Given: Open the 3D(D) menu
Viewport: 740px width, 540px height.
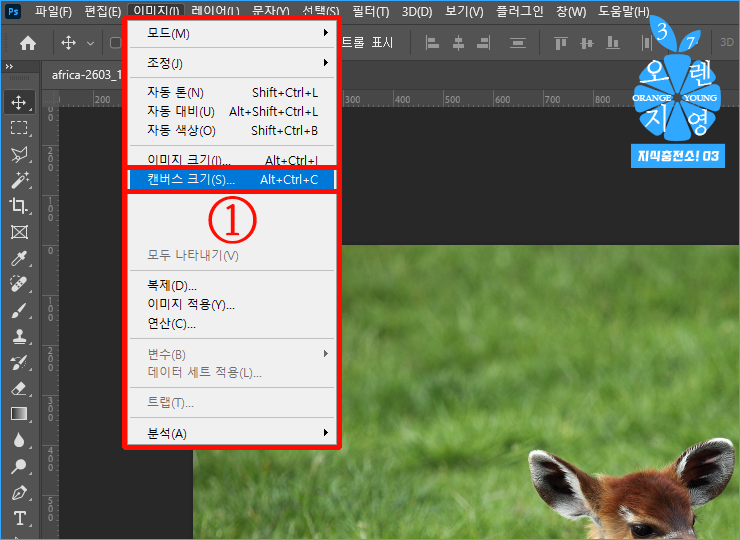Looking at the screenshot, I should 417,11.
